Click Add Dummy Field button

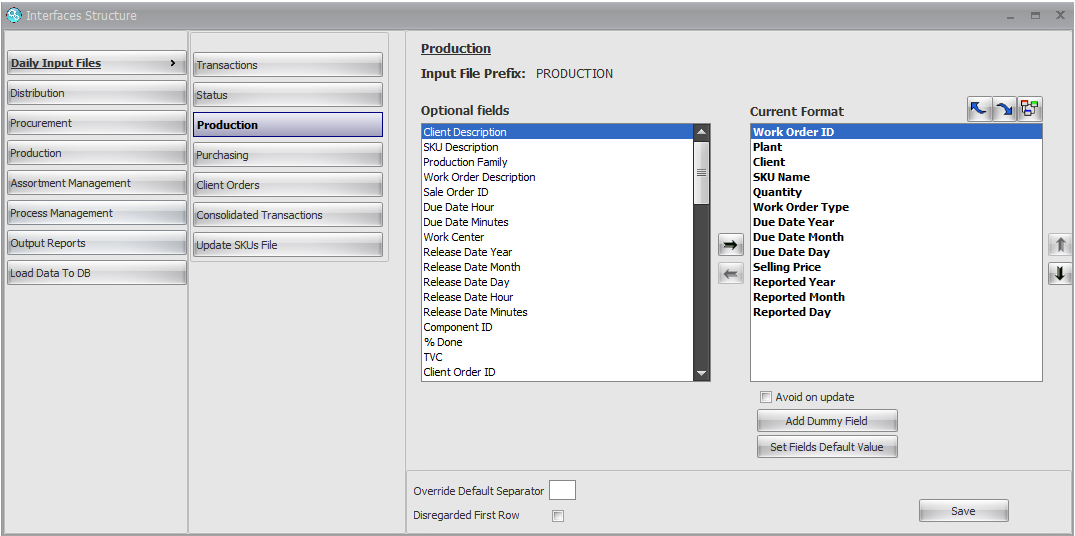pos(827,421)
